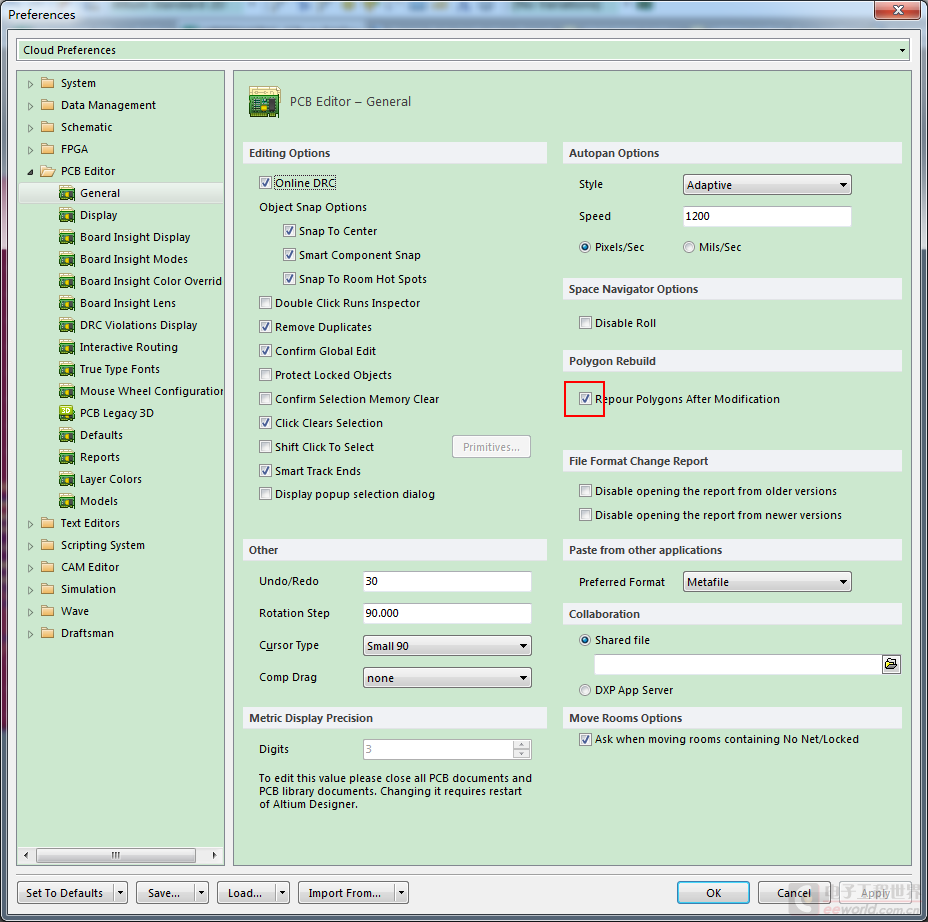Click the CAM Editor folder icon
The image size is (928, 922).
click(x=47, y=567)
